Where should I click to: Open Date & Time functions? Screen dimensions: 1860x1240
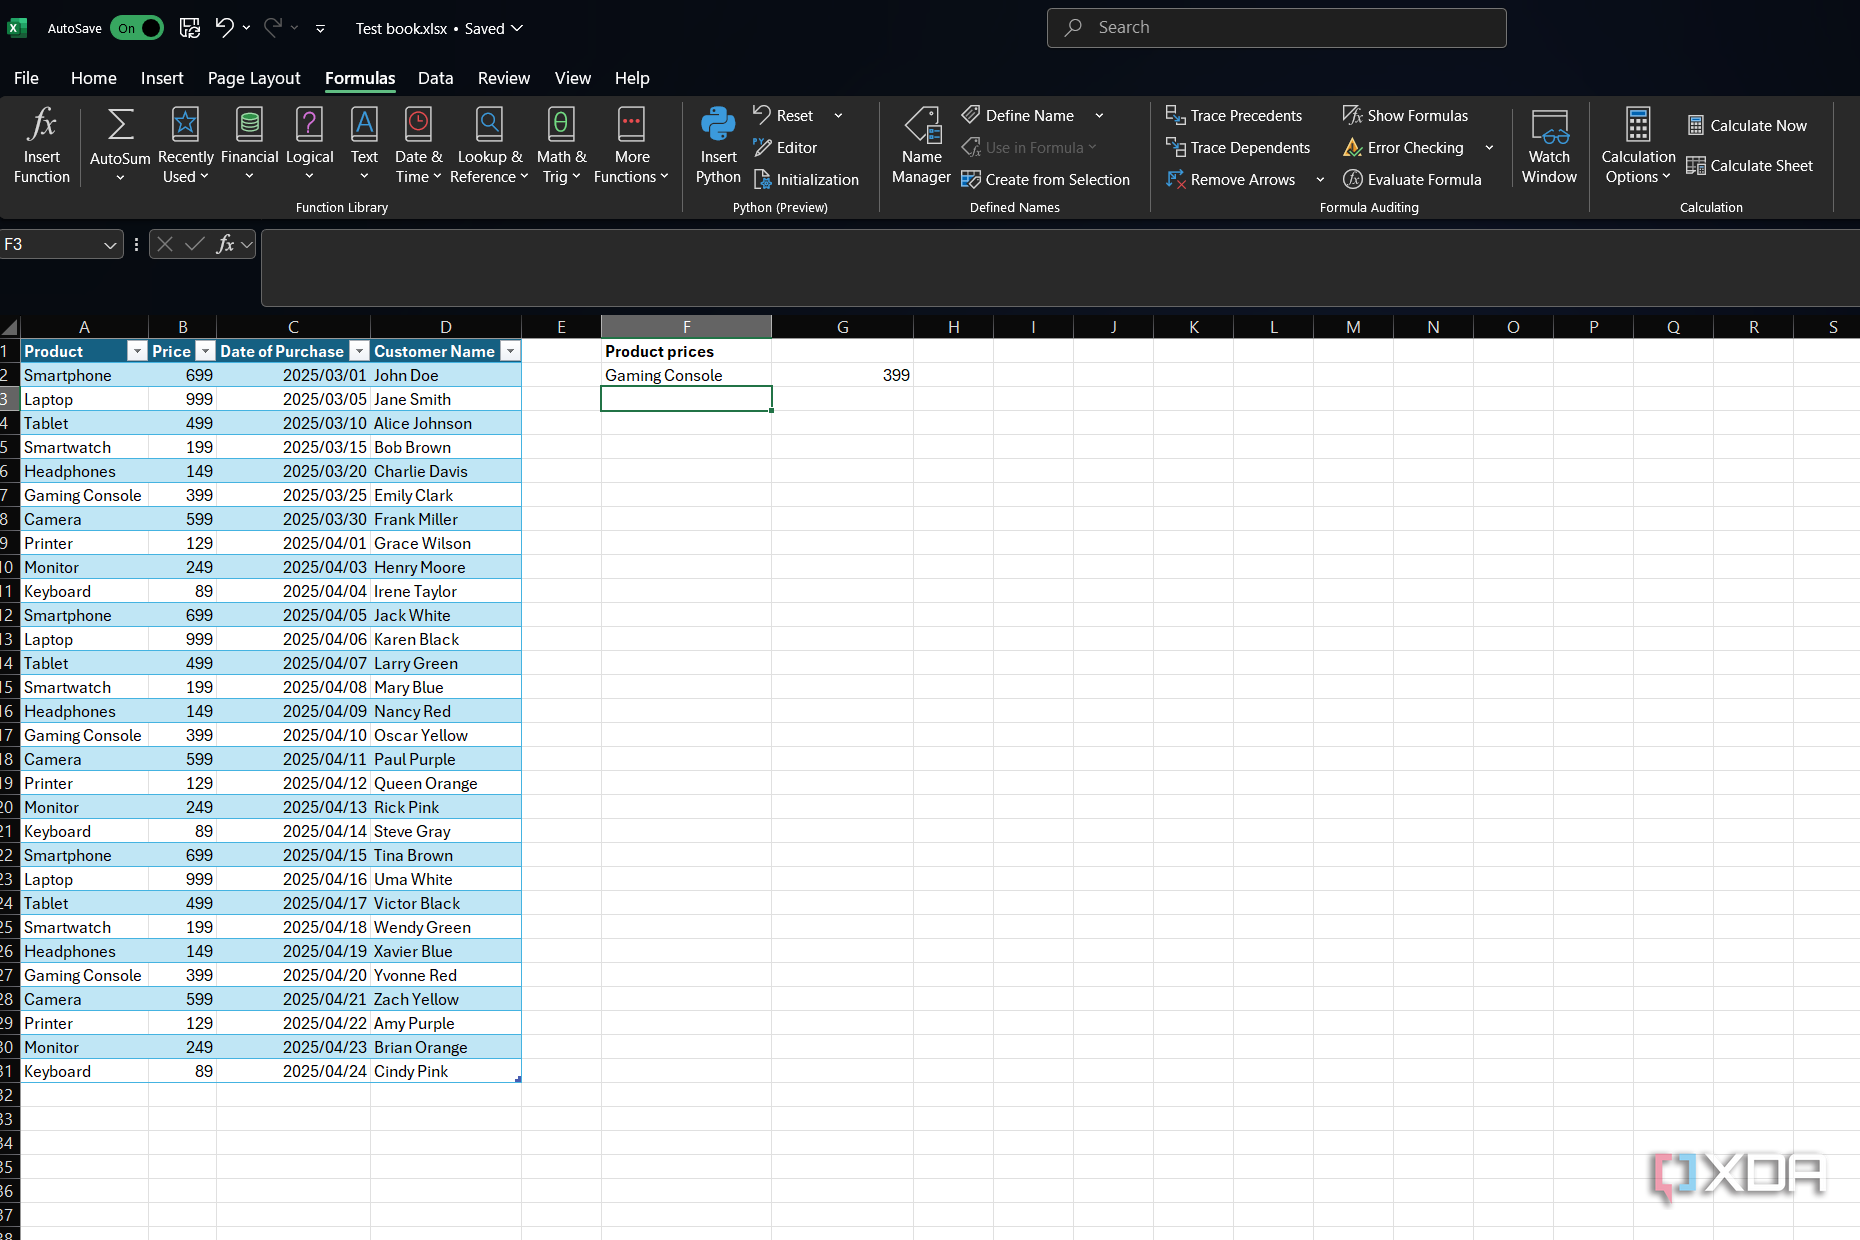(418, 146)
